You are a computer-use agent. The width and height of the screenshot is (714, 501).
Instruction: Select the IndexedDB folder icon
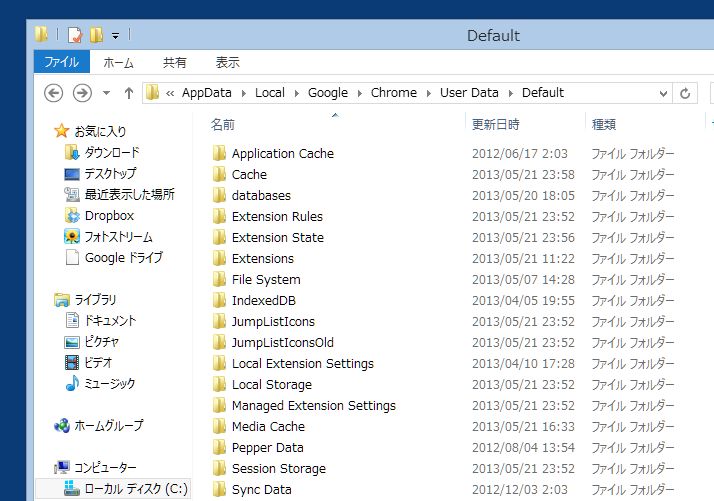219,300
